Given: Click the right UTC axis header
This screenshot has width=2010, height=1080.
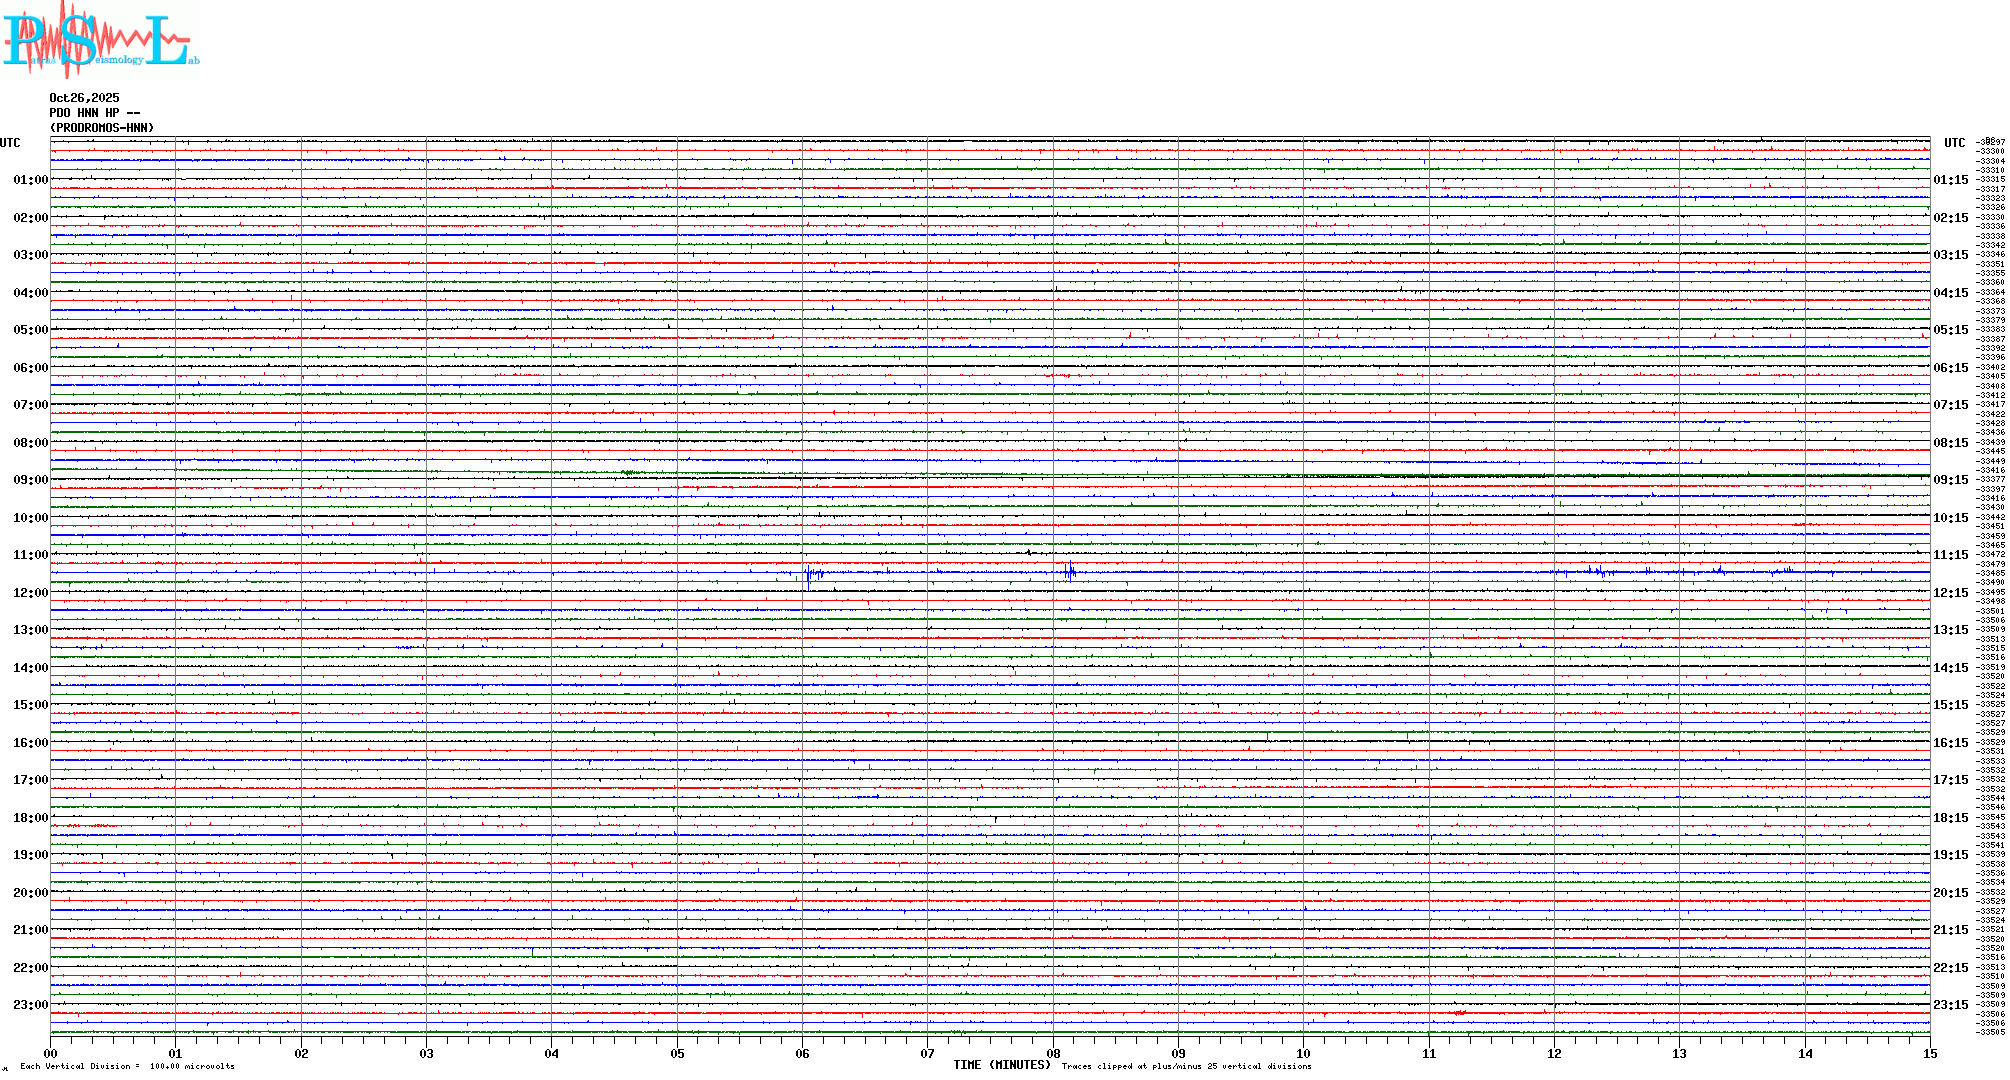Looking at the screenshot, I should (x=1954, y=143).
